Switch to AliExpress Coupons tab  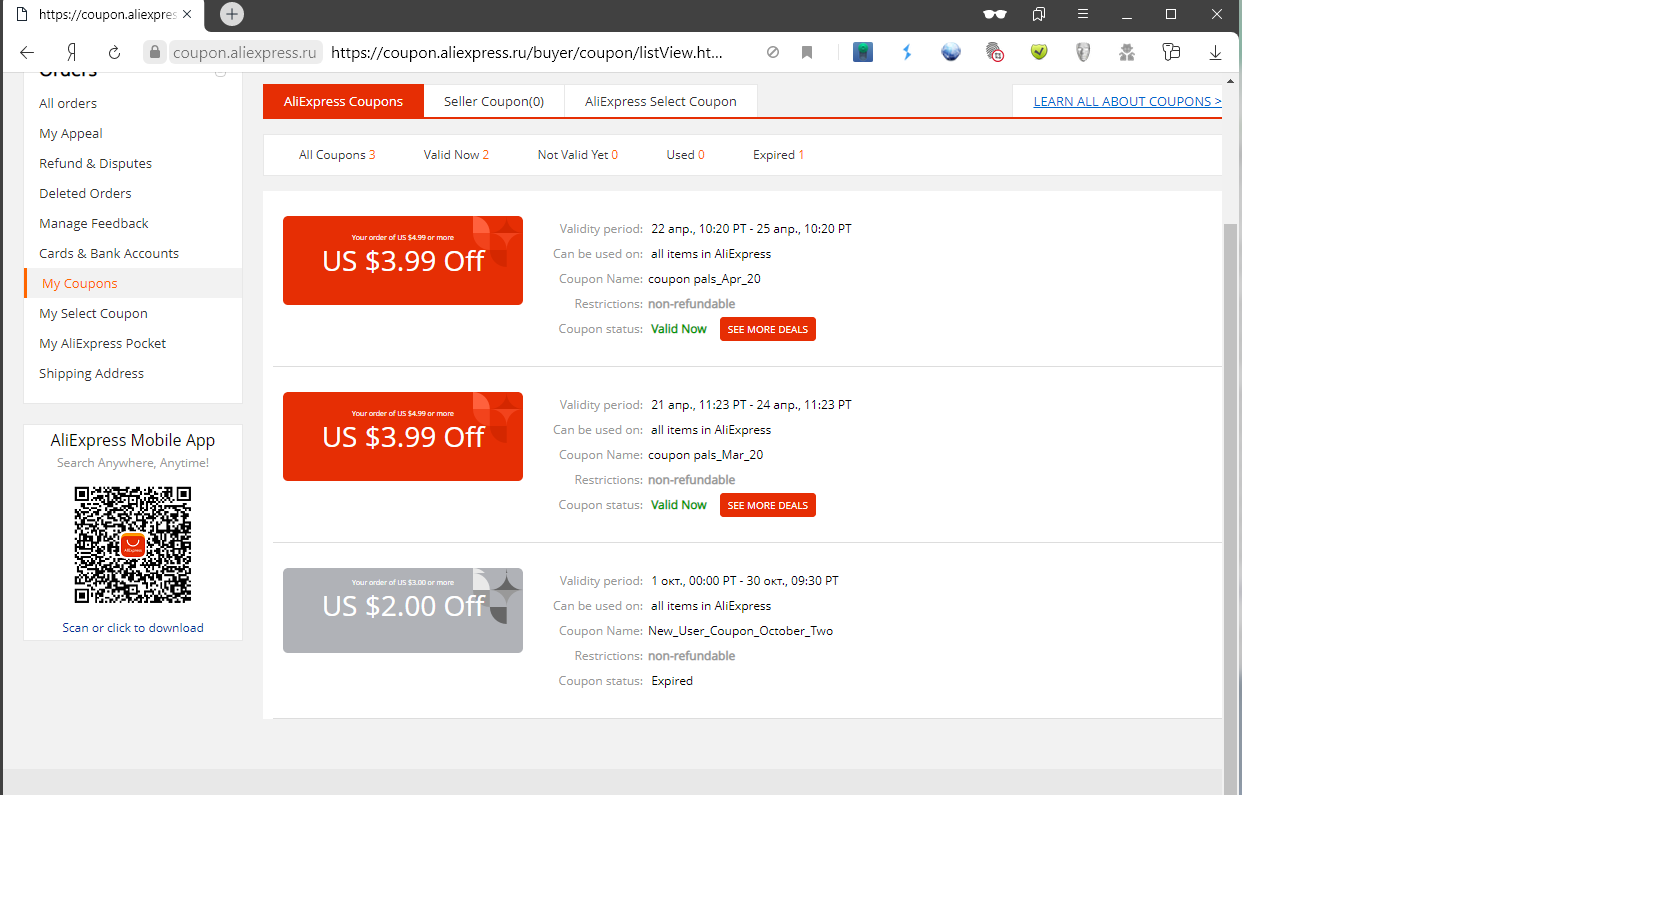(343, 101)
